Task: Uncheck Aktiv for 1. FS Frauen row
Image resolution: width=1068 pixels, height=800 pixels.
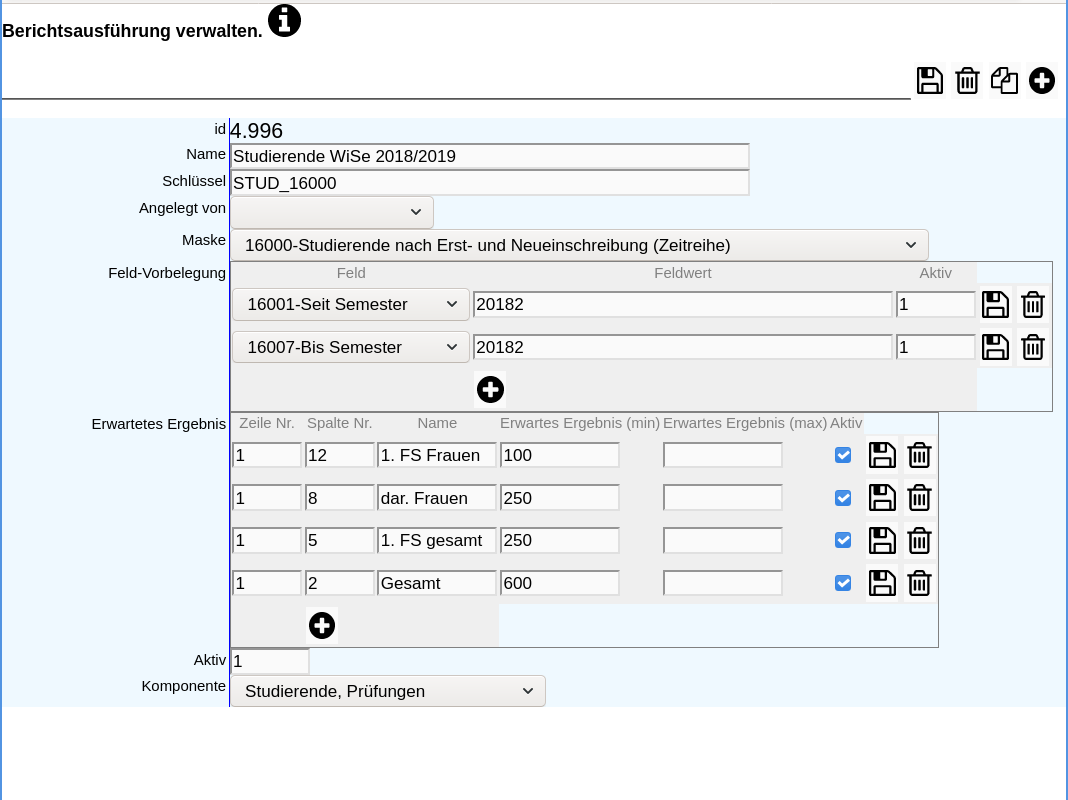Action: (843, 455)
